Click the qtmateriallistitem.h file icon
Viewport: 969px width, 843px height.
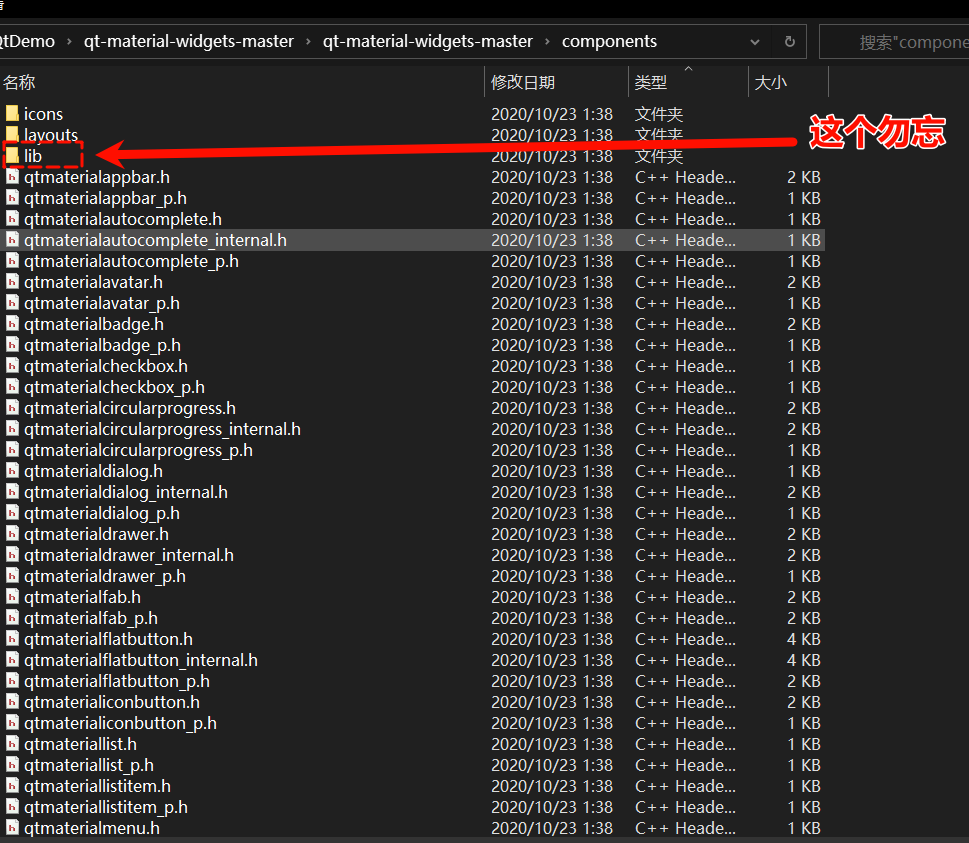(12, 787)
